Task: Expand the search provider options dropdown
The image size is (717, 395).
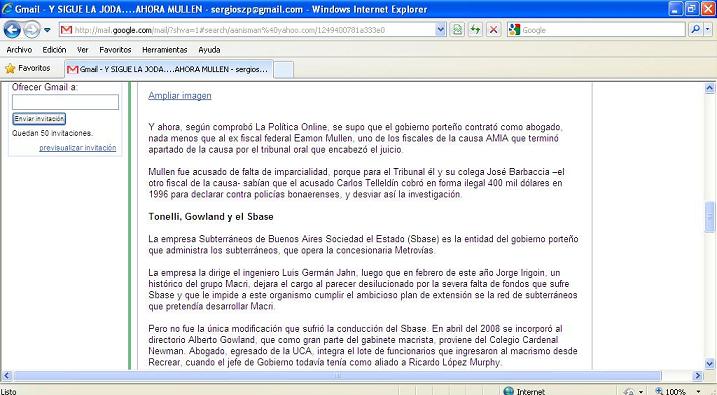Action: coord(708,30)
